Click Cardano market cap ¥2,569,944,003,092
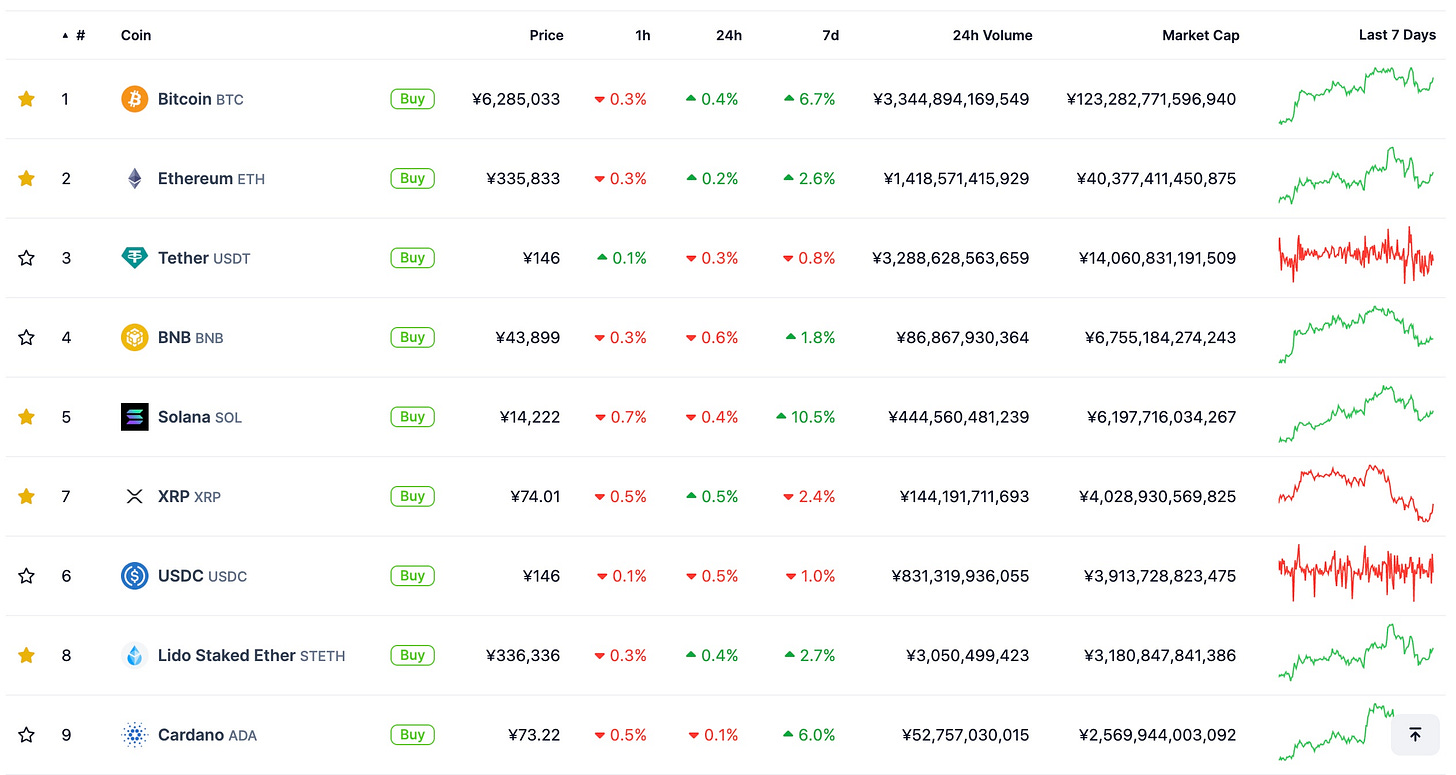Screen dimensions: 1456x775 pos(1157,735)
